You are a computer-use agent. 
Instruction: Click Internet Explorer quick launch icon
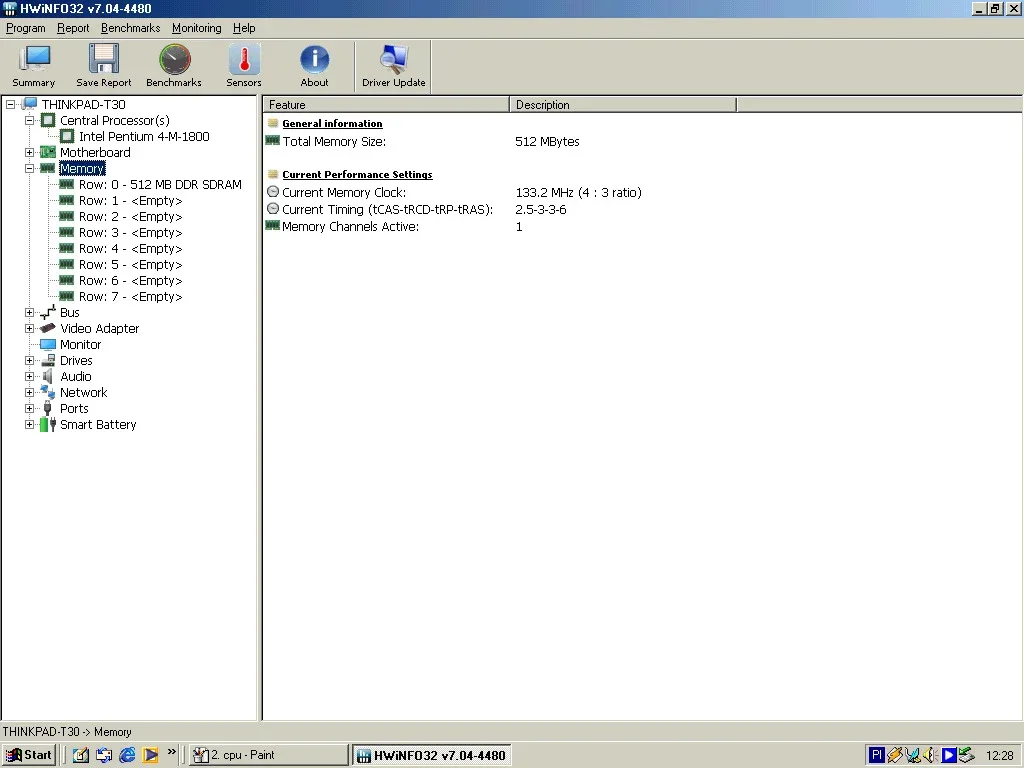(x=127, y=755)
